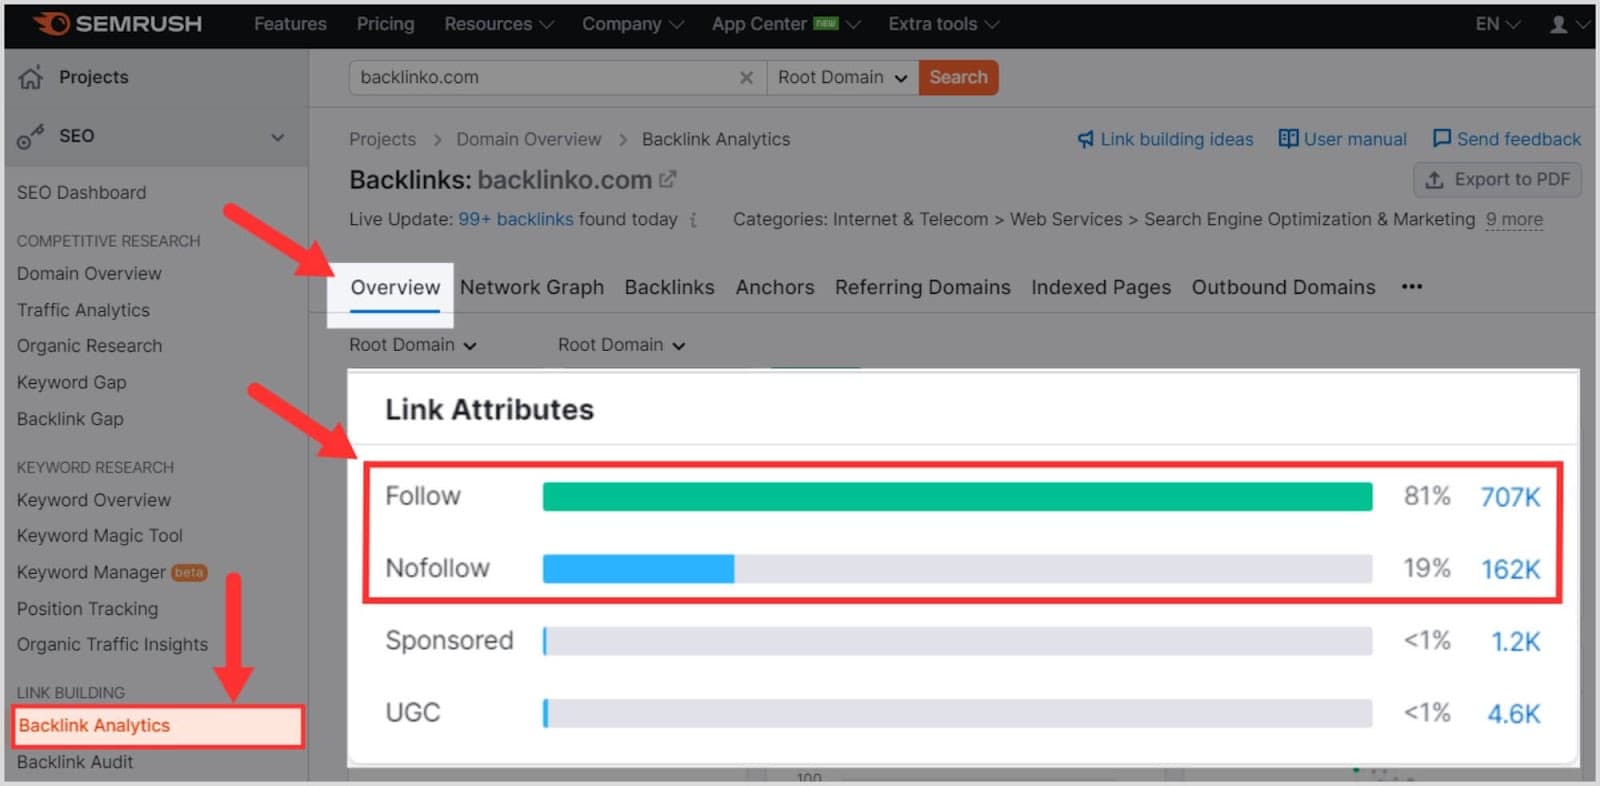This screenshot has height=786, width=1600.
Task: Expand the Resources menu
Action: pyautogui.click(x=498, y=24)
